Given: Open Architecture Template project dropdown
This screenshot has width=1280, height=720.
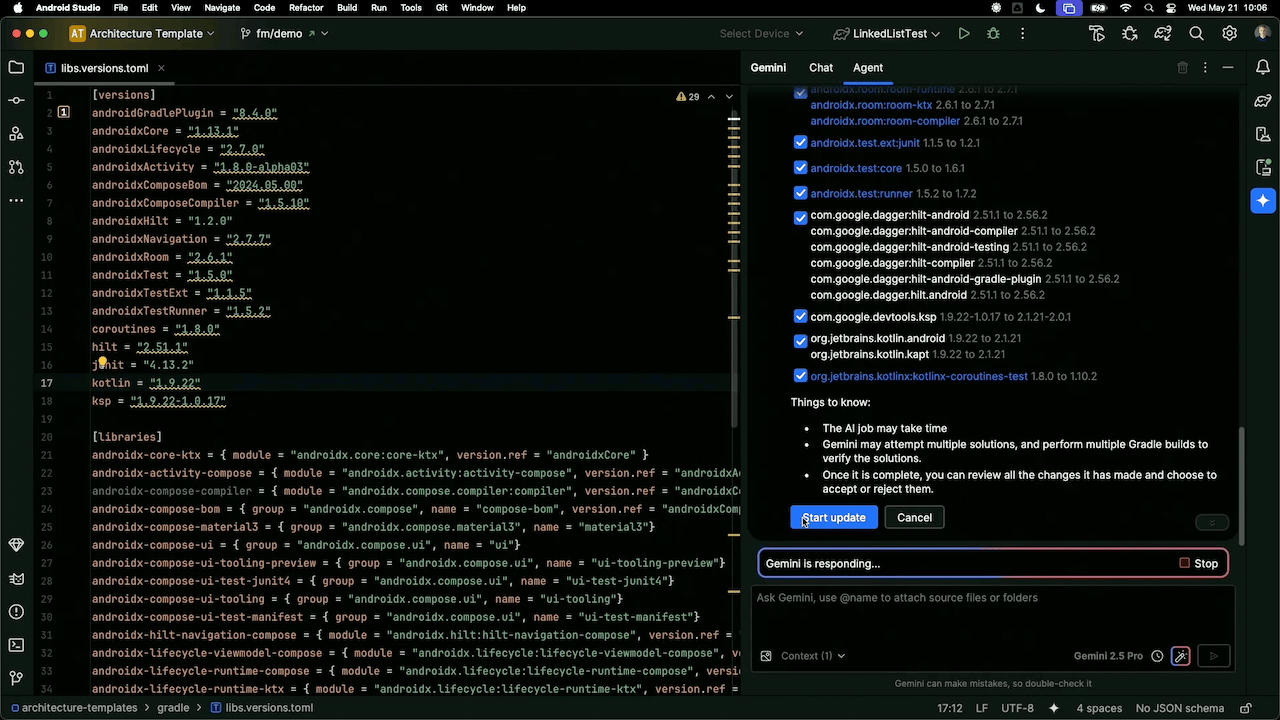Looking at the screenshot, I should [x=142, y=33].
